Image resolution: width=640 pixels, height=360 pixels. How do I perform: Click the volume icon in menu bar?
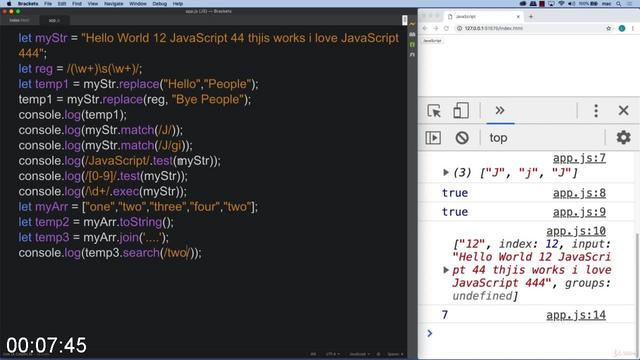(x=571, y=4)
